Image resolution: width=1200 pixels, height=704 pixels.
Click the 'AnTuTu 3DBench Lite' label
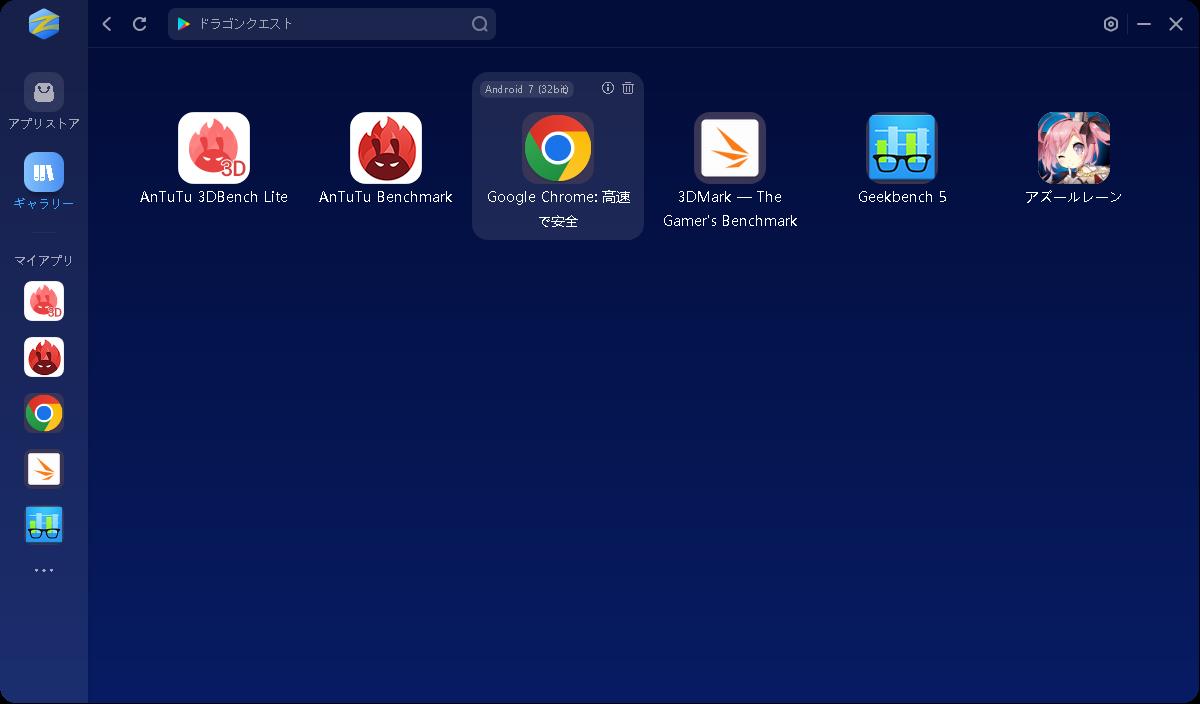tap(214, 197)
